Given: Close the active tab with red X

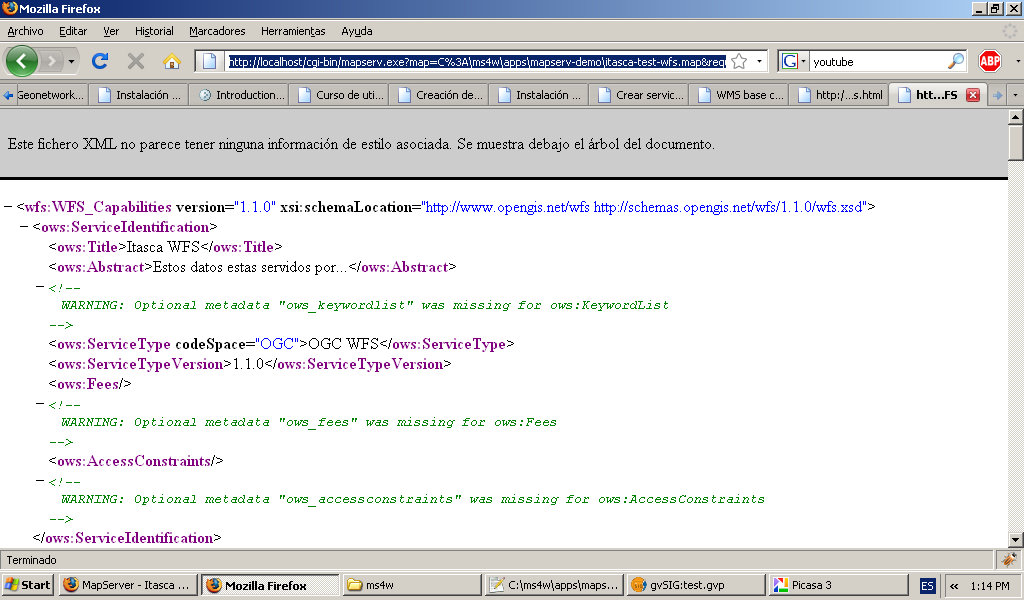Looking at the screenshot, I should pyautogui.click(x=973, y=95).
